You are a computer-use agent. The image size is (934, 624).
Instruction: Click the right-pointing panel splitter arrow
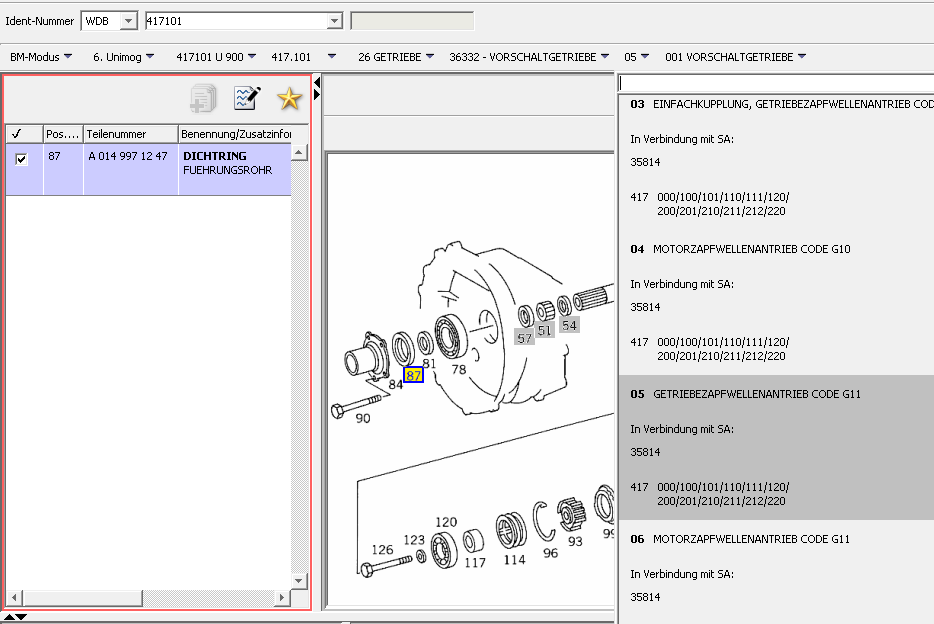(x=317, y=94)
